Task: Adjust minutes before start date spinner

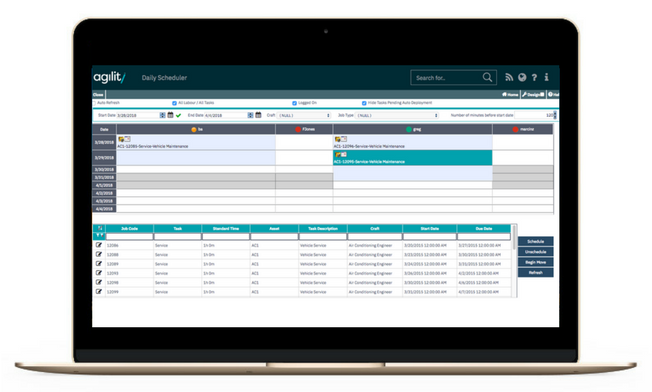Action: pyautogui.click(x=555, y=115)
